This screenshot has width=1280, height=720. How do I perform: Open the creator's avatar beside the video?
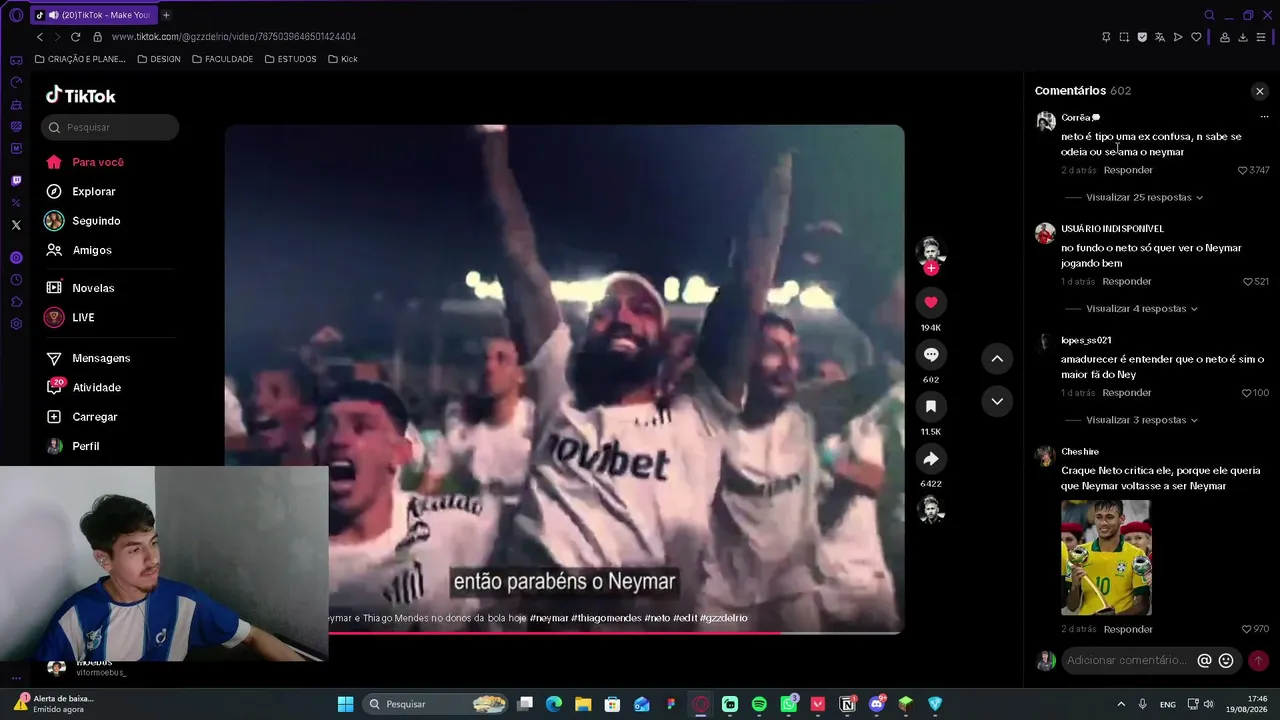click(x=931, y=250)
